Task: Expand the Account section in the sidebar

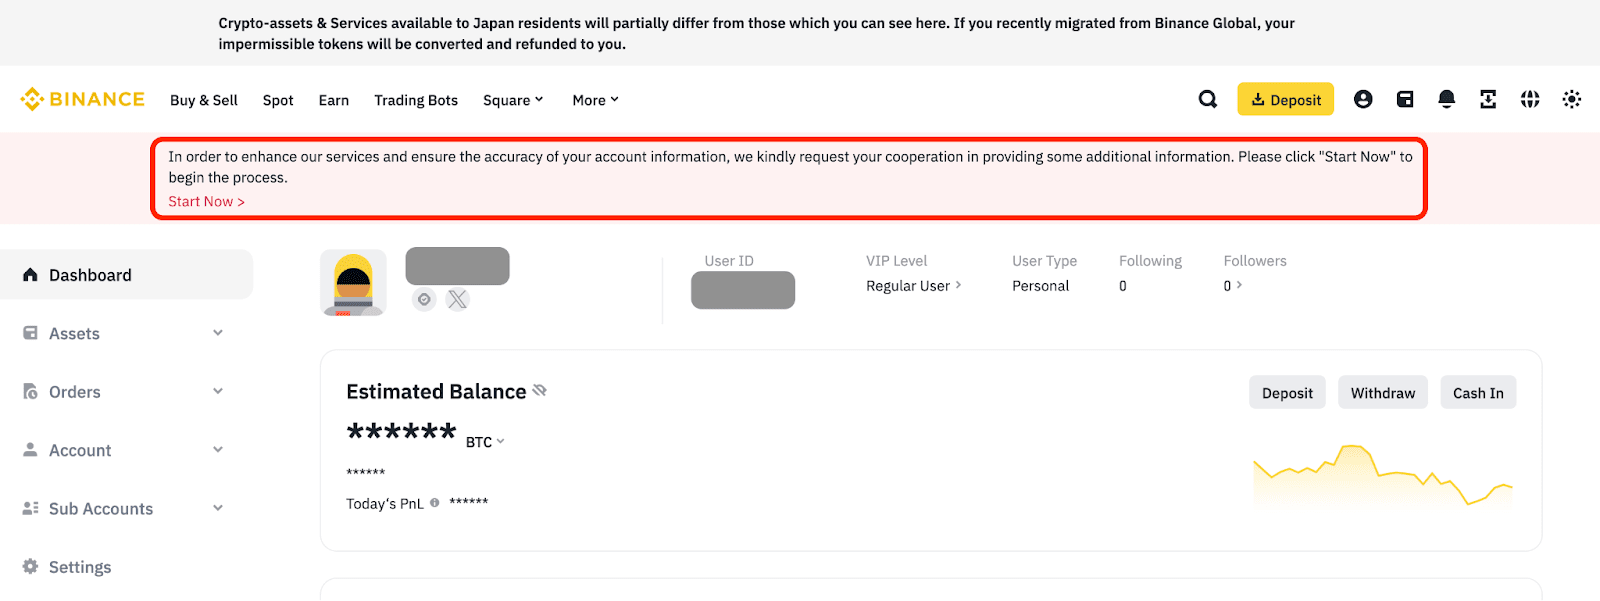Action: click(x=217, y=449)
